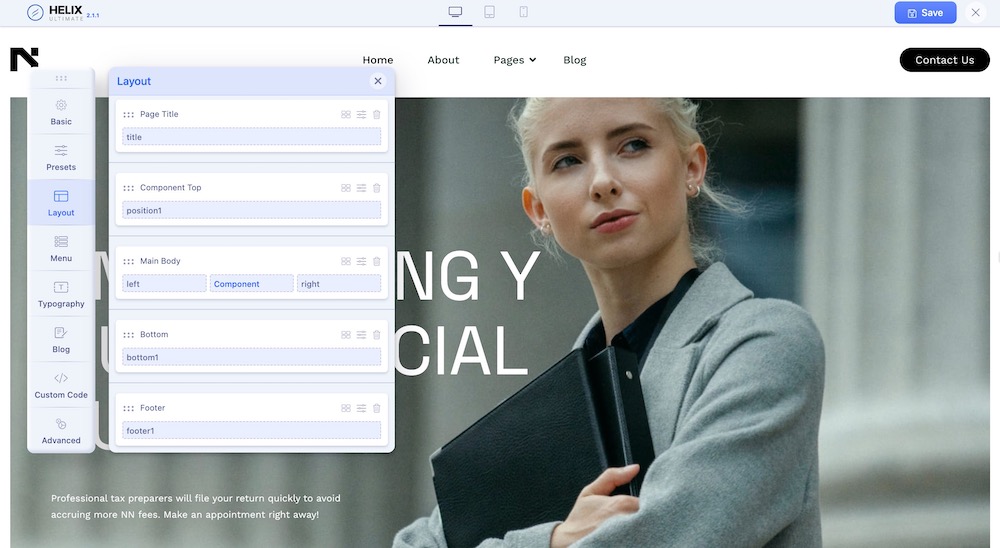1000x548 pixels.
Task: Select the position1 column block
Action: (251, 210)
